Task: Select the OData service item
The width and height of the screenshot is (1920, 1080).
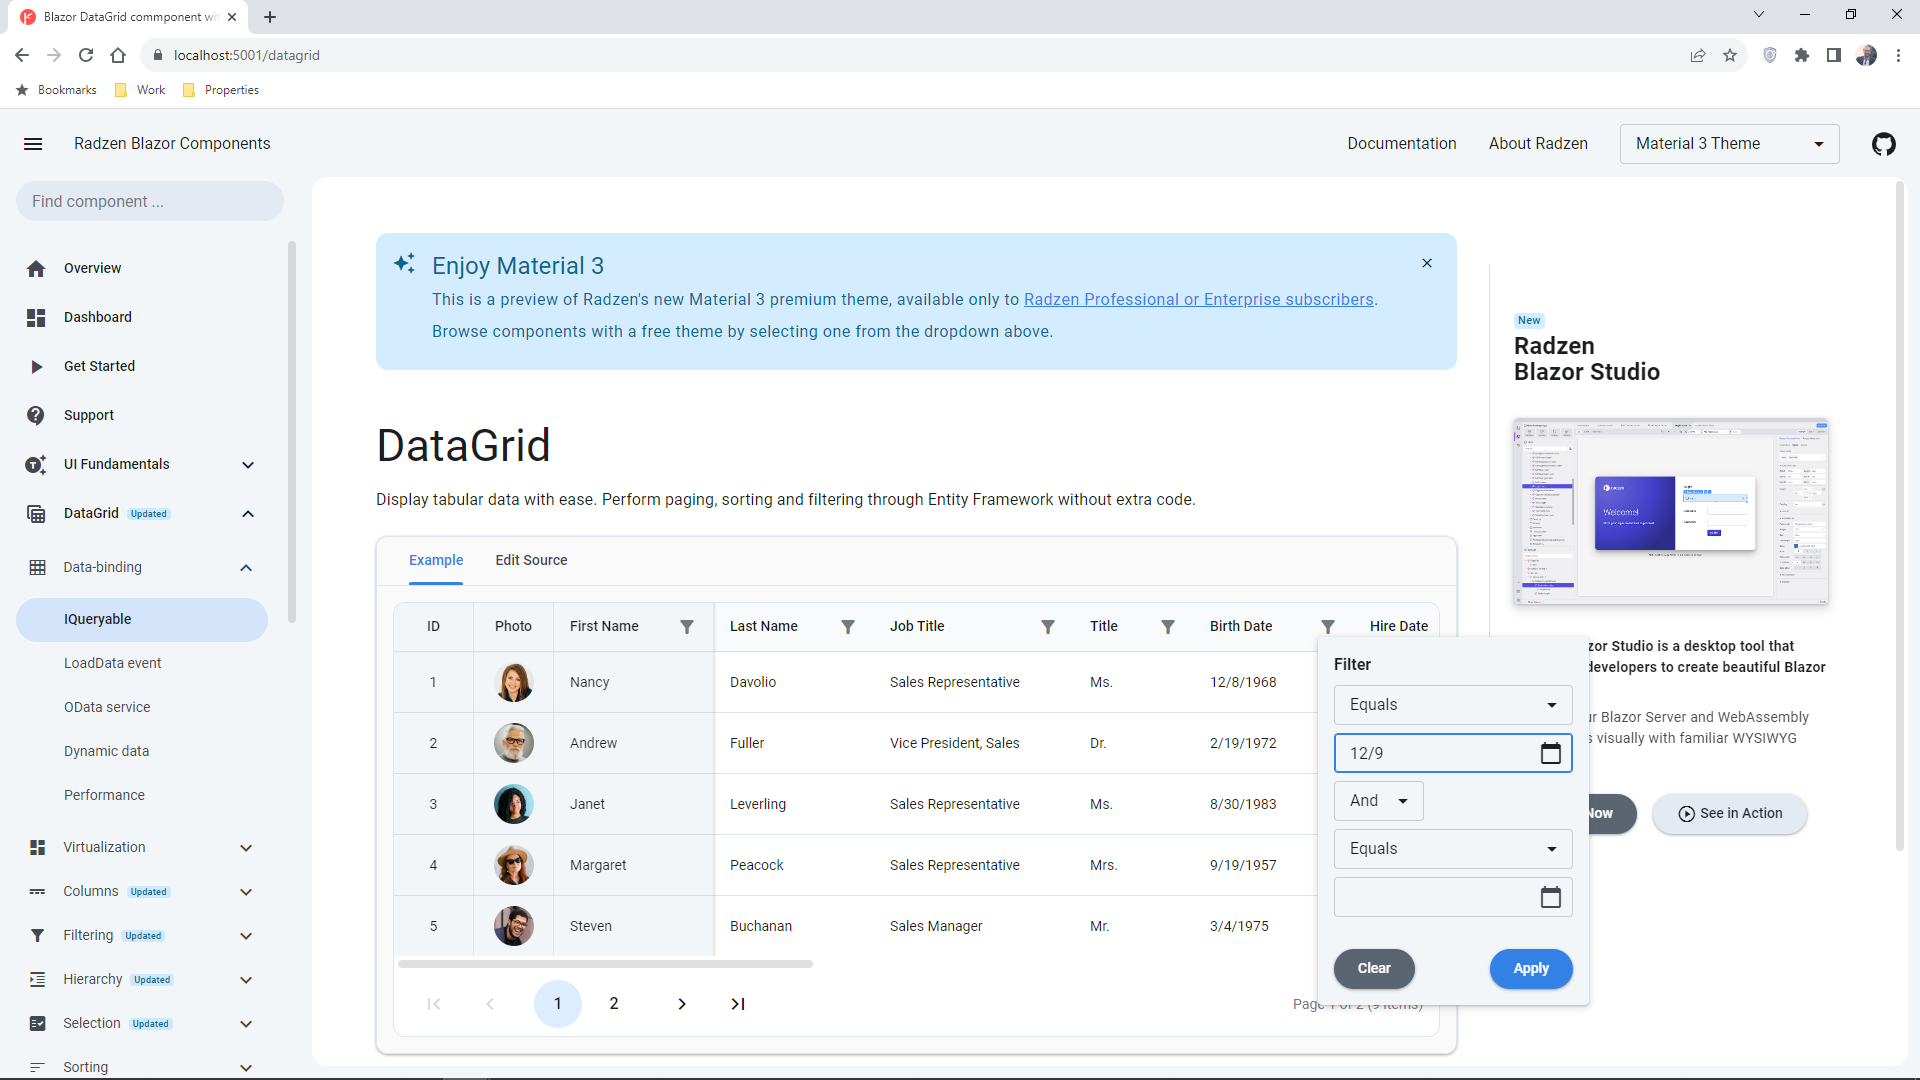Action: [142, 708]
